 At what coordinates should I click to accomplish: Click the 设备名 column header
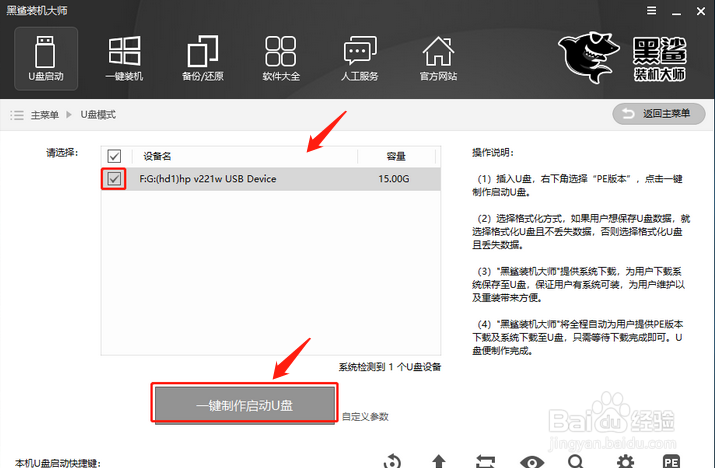click(x=157, y=156)
